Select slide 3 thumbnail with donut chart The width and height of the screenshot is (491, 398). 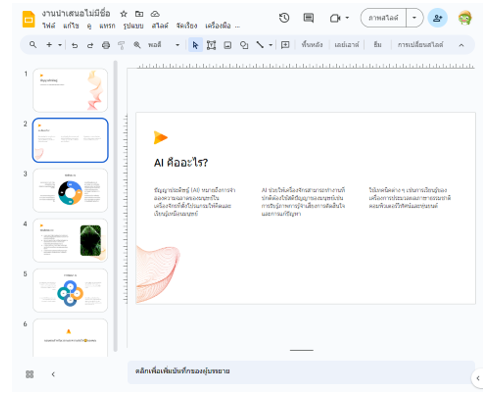[70, 190]
